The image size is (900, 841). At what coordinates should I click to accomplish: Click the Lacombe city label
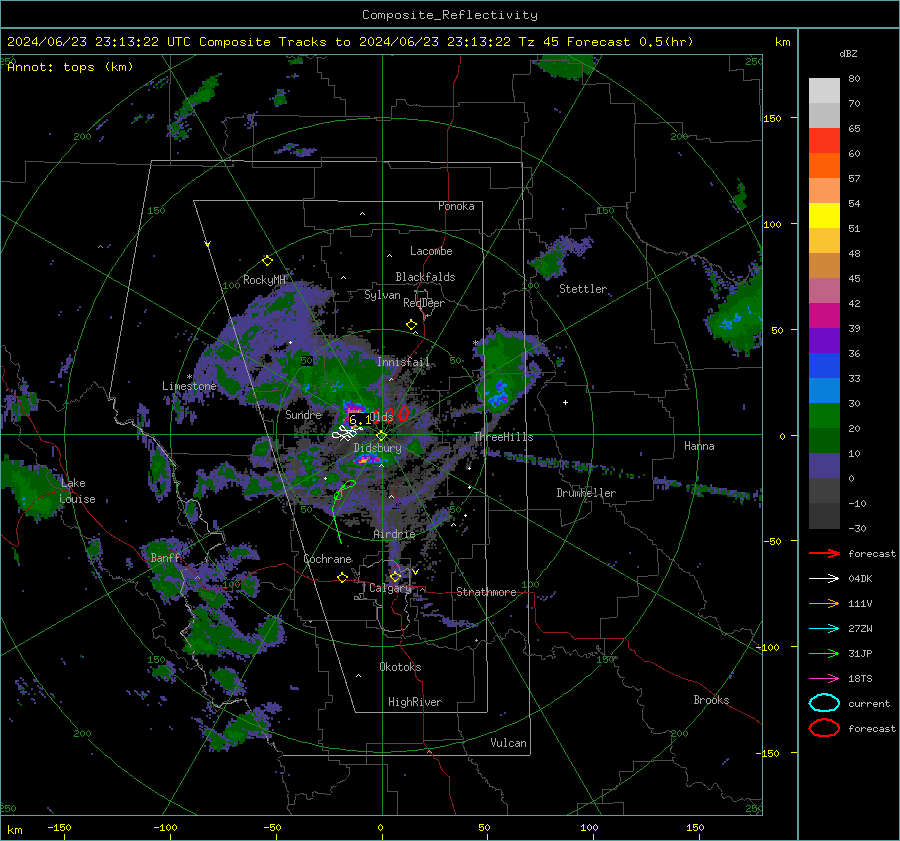click(x=431, y=251)
